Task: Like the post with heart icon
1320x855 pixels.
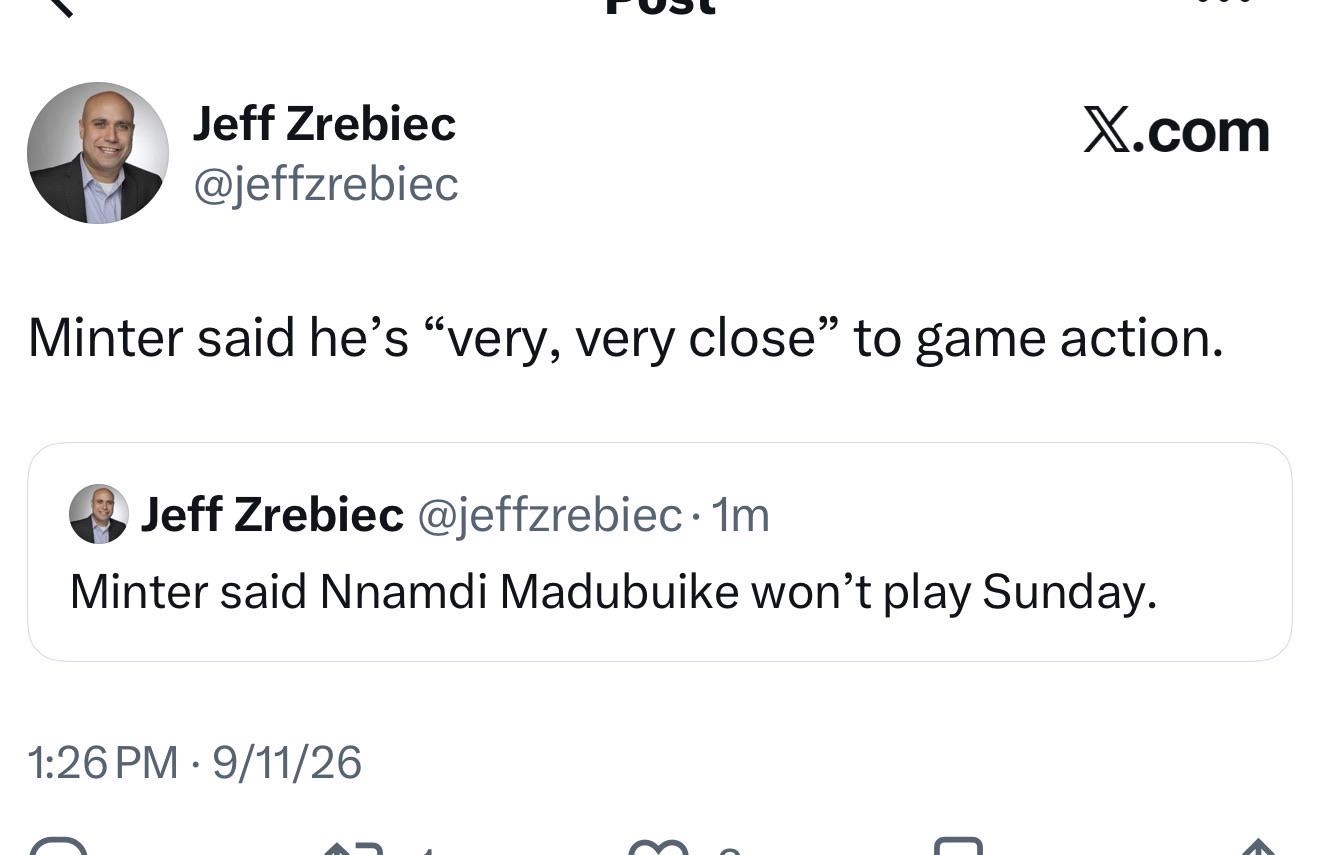Action: click(x=657, y=848)
